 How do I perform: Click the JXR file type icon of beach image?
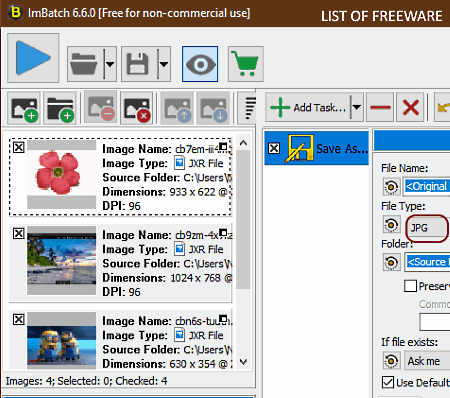(x=179, y=249)
